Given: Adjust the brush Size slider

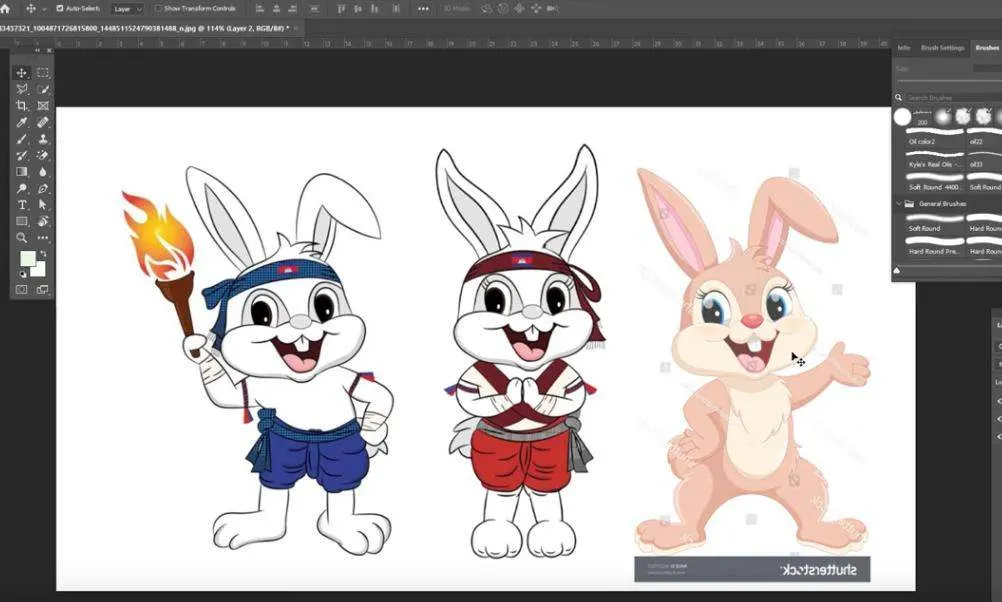Looking at the screenshot, I should (948, 81).
